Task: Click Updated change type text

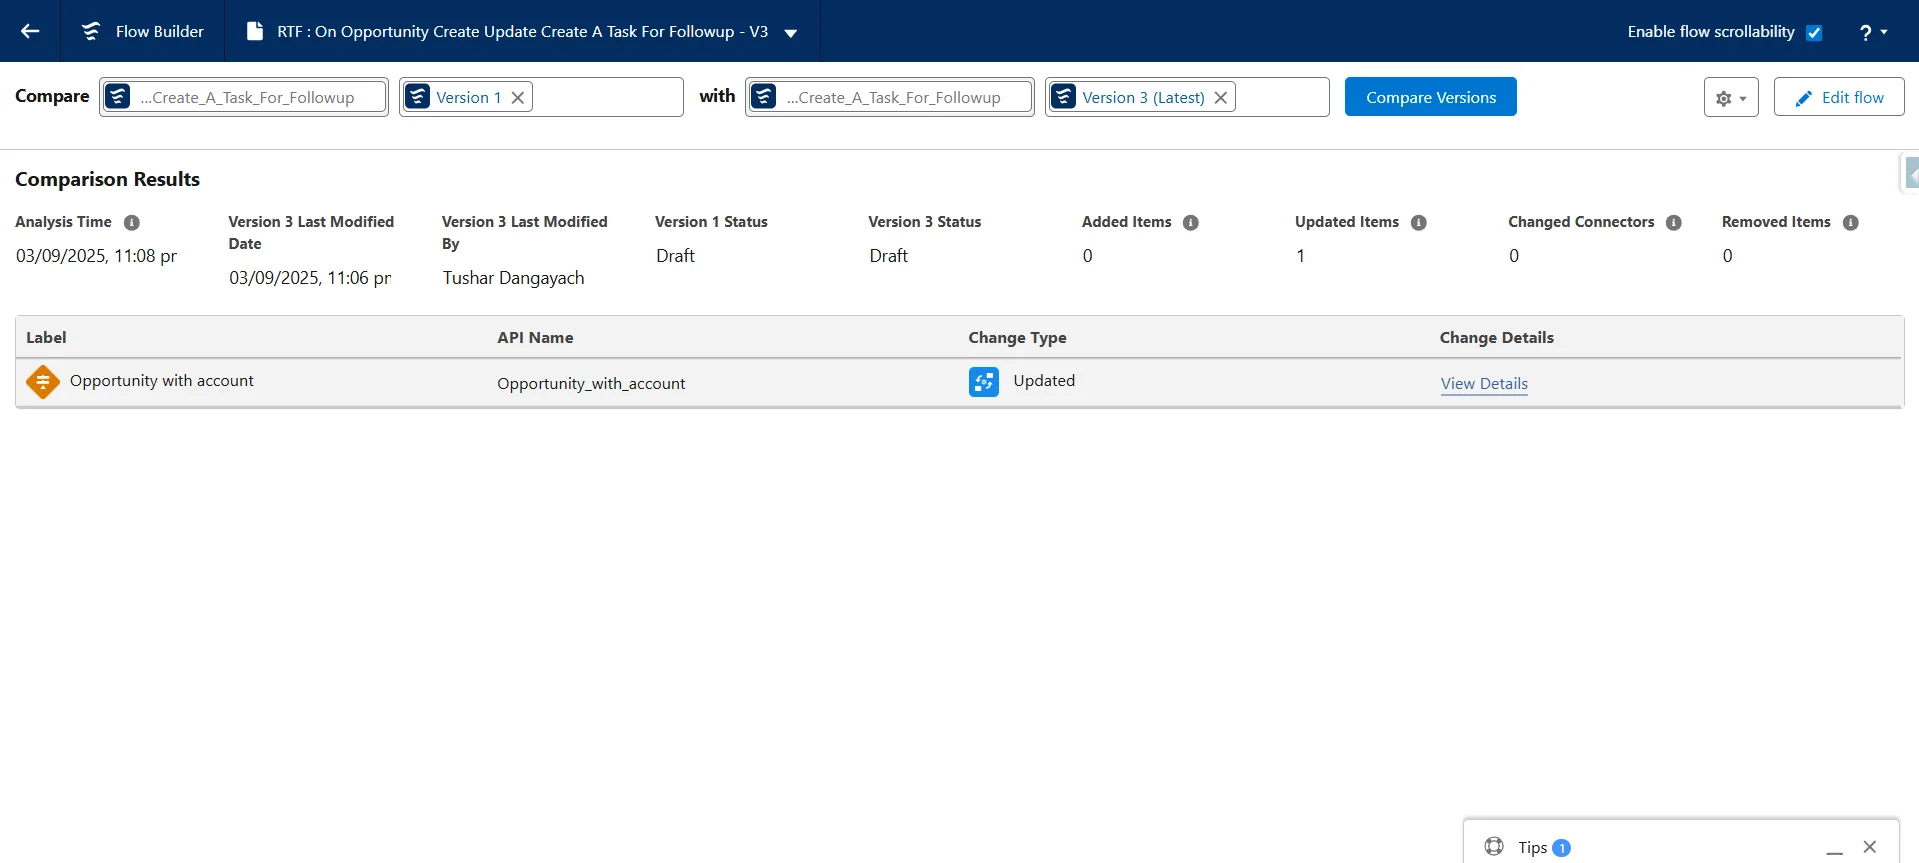Action: tap(1044, 381)
